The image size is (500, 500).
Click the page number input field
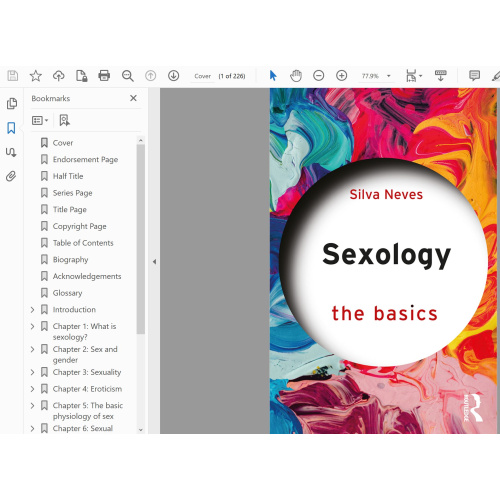coord(202,76)
